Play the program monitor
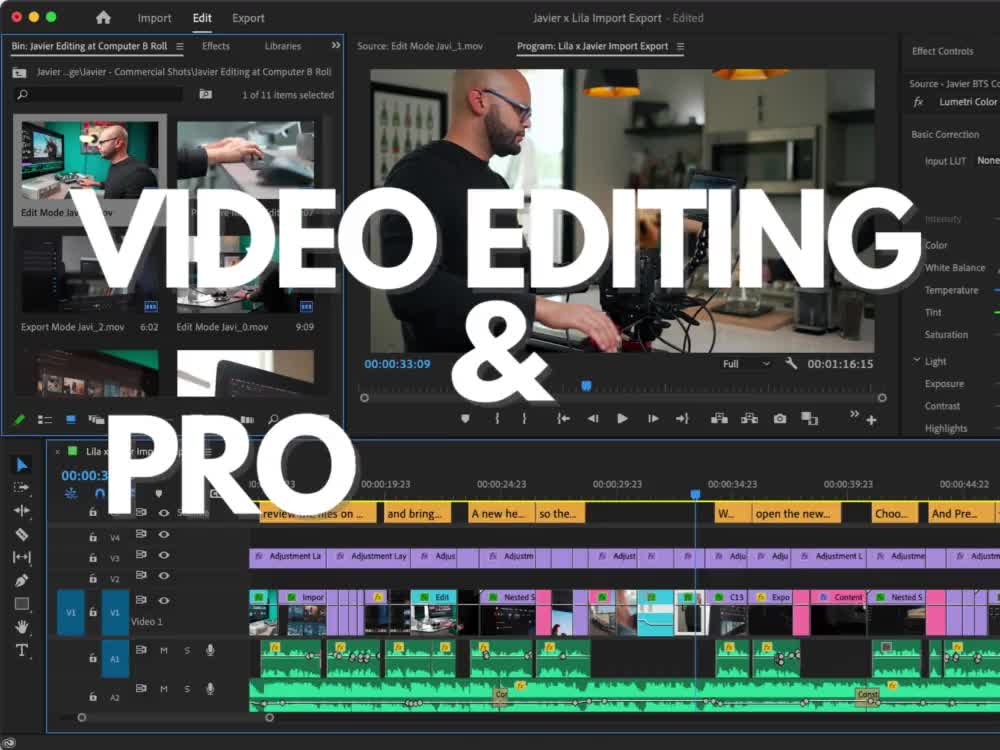 click(622, 419)
